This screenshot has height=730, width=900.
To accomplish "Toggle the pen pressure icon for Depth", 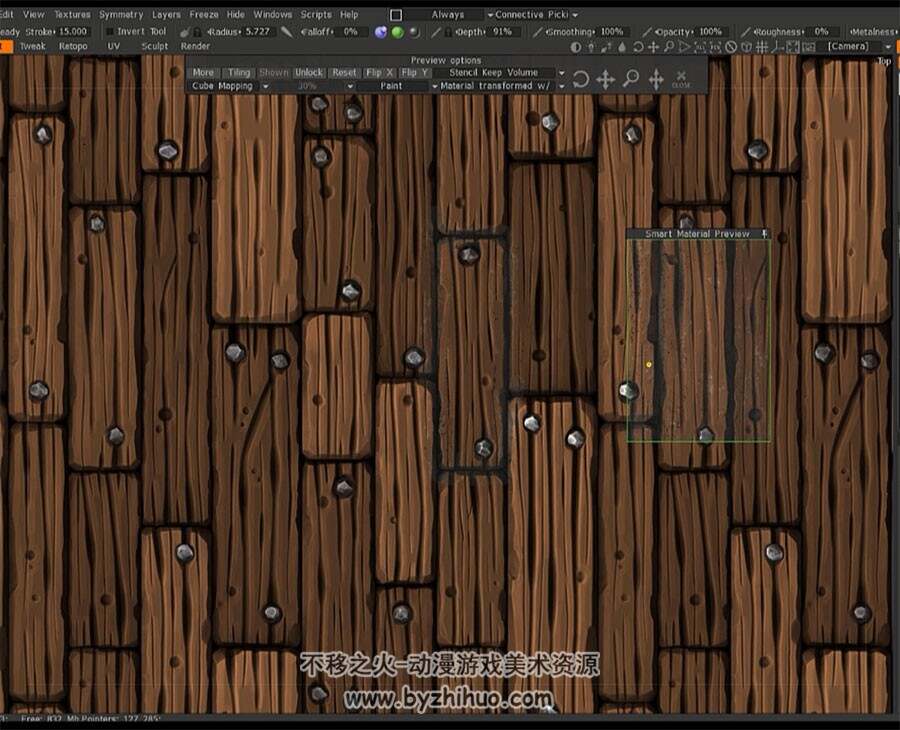I will click(436, 32).
